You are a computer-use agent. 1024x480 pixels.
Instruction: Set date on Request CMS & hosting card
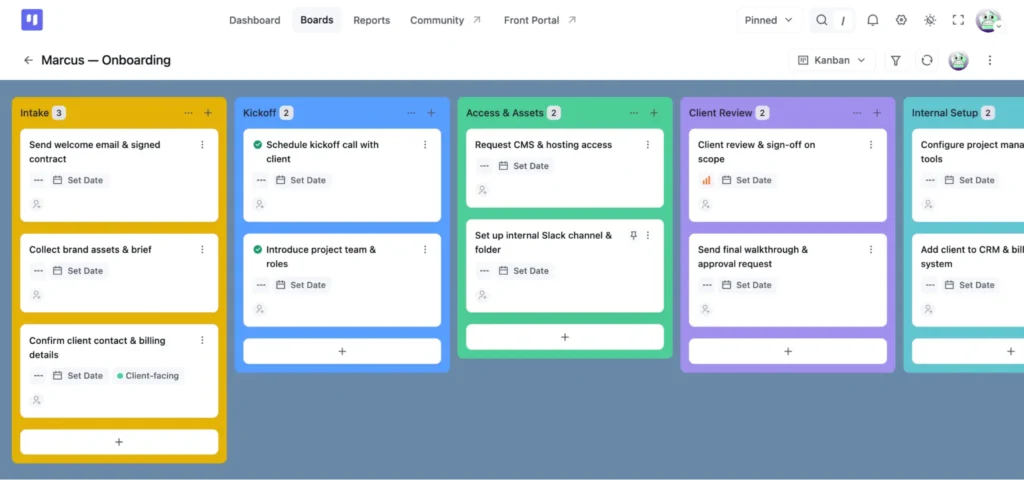tap(524, 166)
